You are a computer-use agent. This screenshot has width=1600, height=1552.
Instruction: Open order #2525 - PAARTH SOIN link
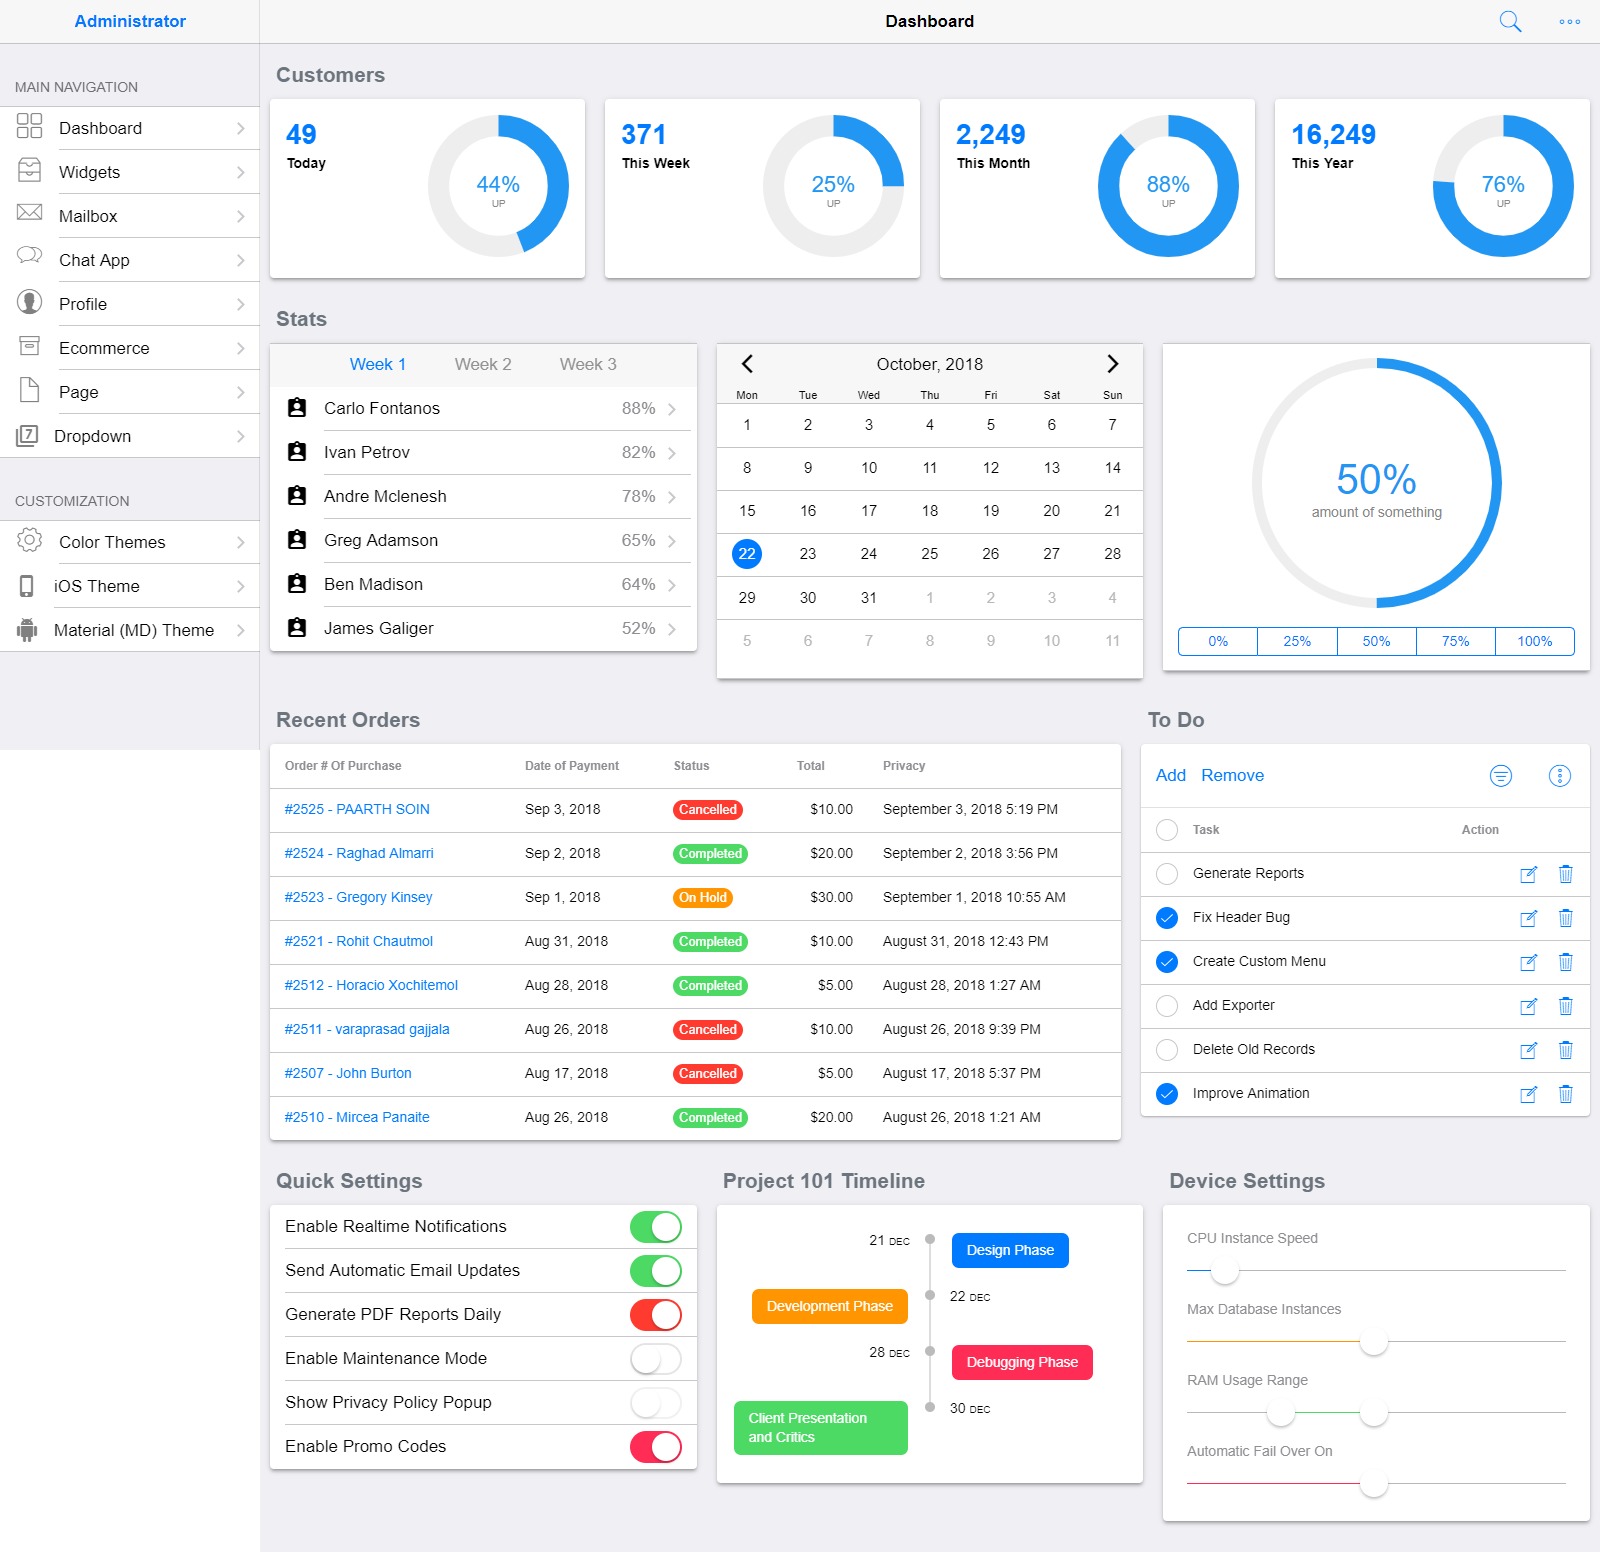click(x=357, y=810)
